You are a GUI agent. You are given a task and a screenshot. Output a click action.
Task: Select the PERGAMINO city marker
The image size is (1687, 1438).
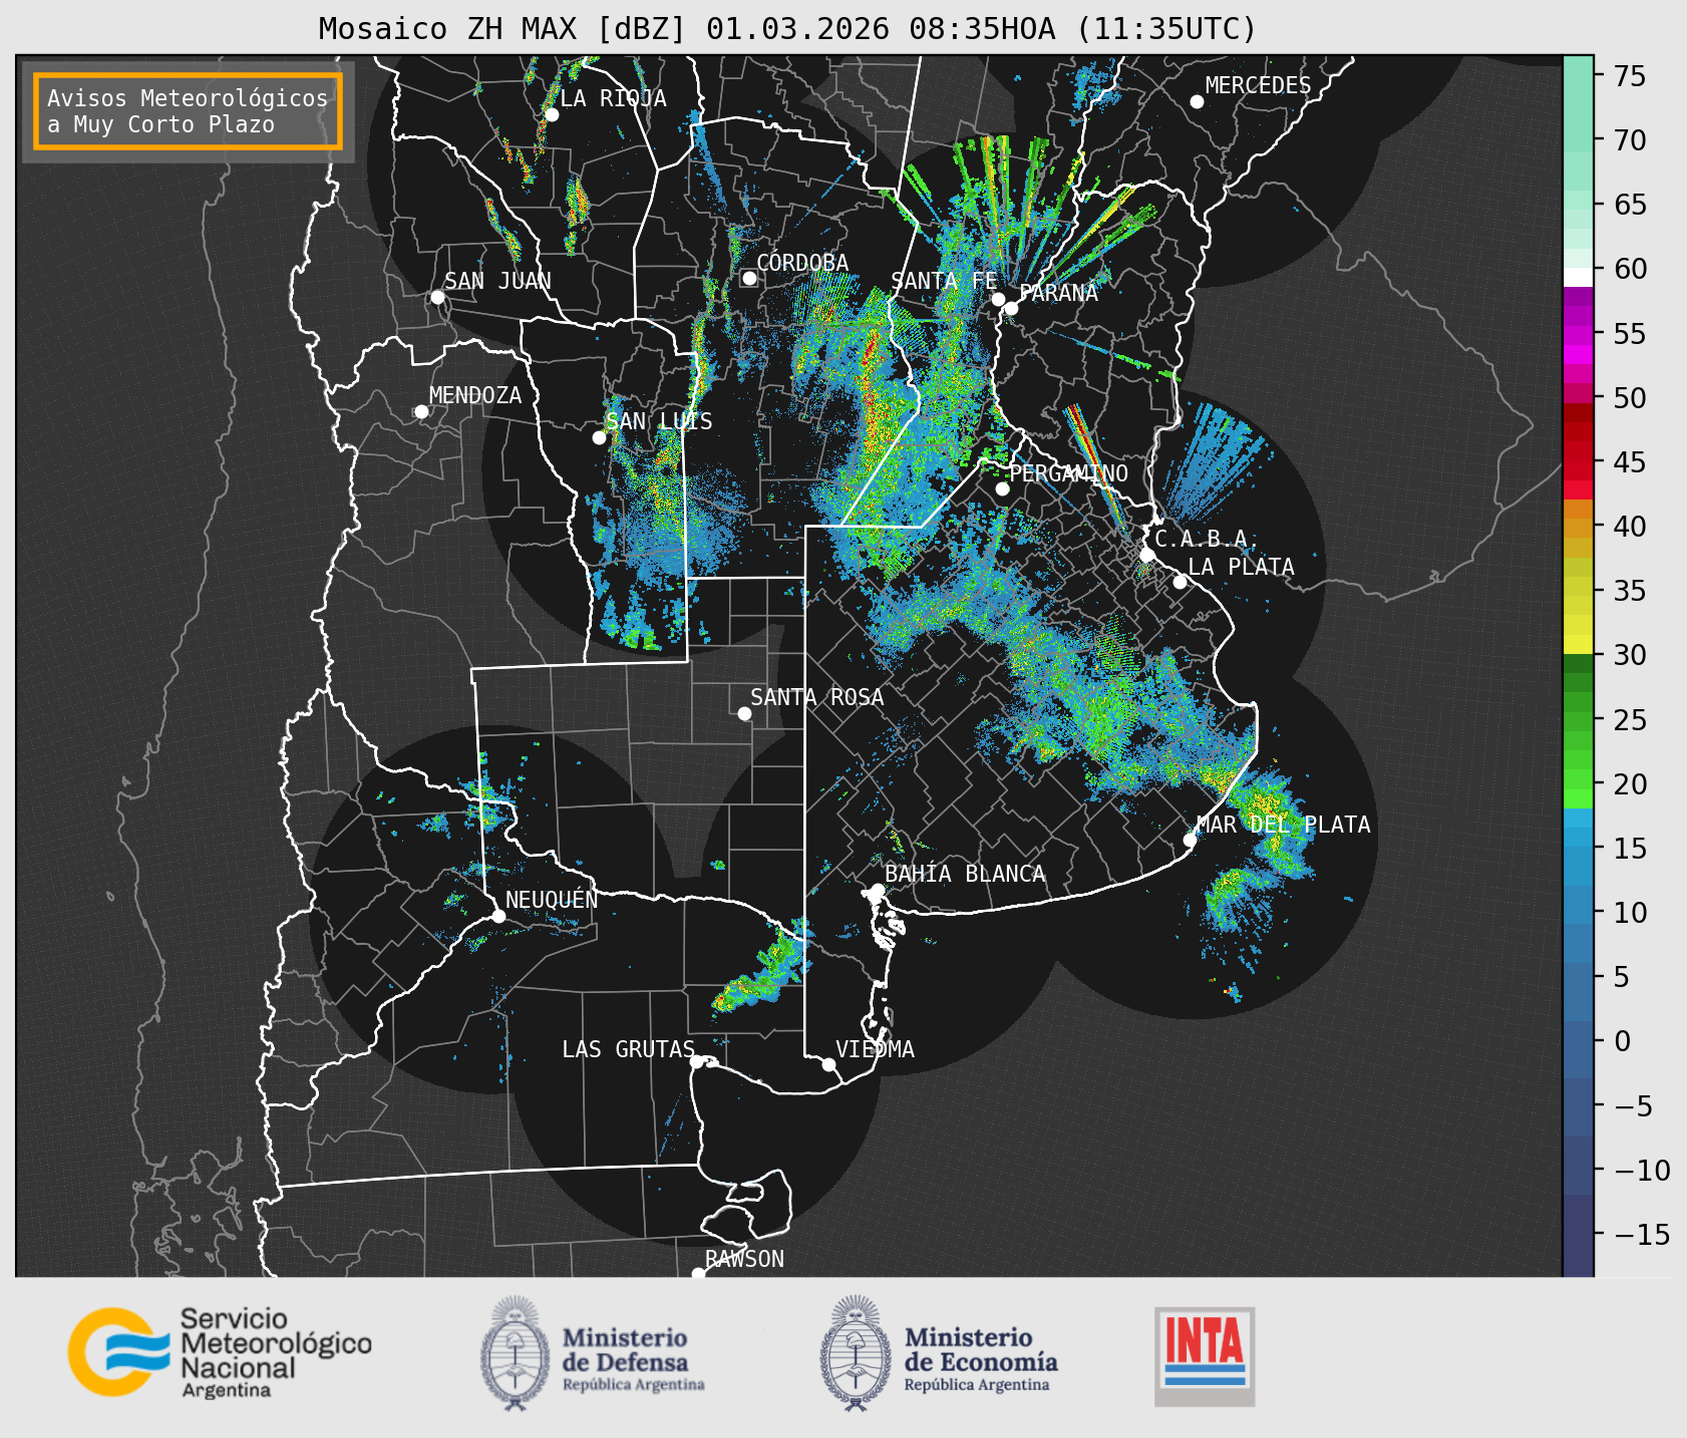[x=1002, y=489]
